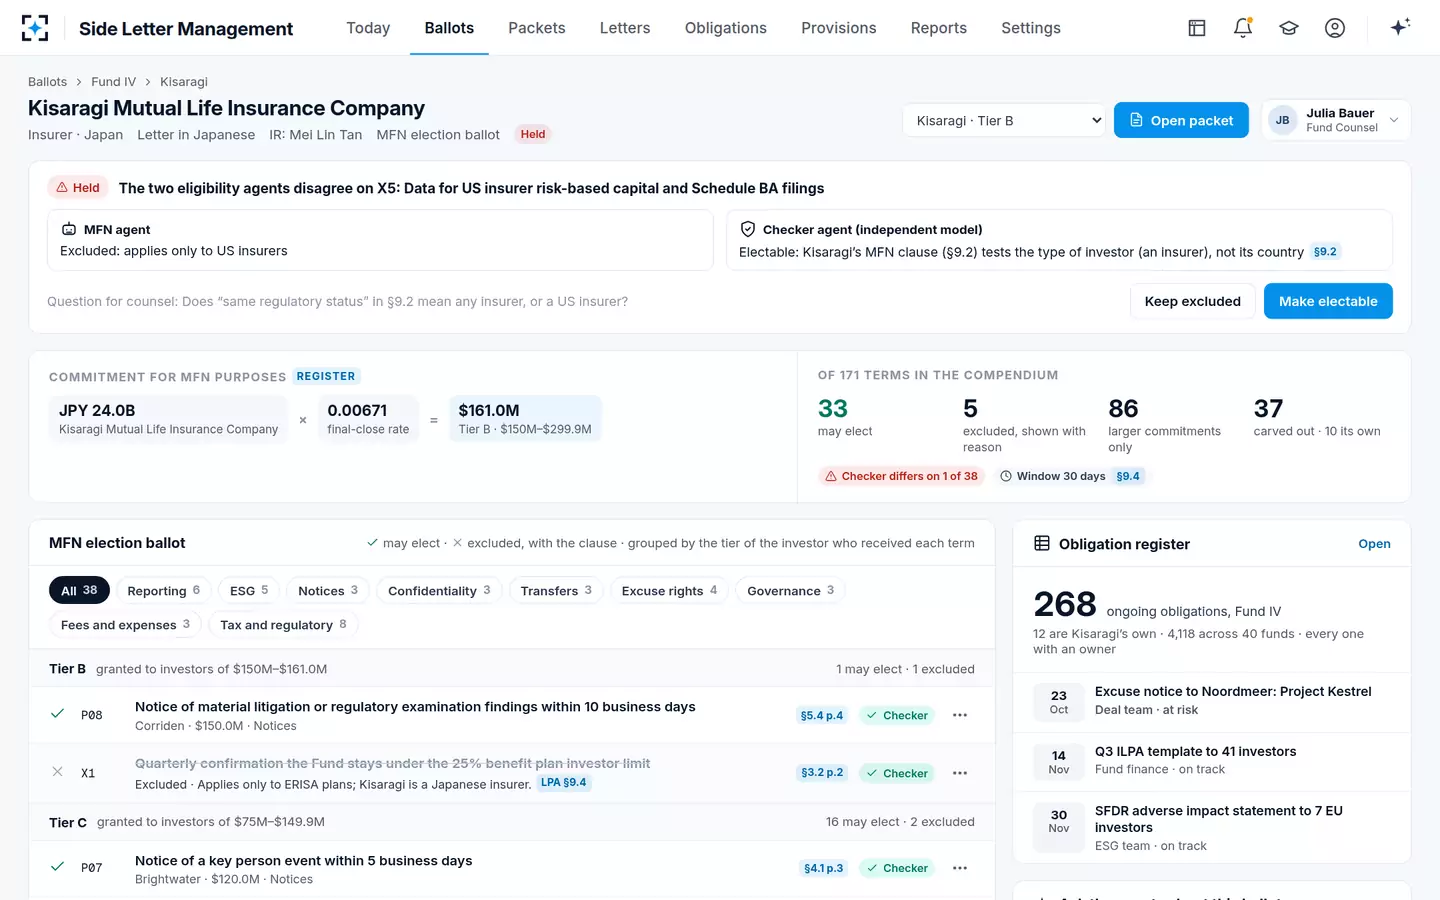This screenshot has height=900, width=1440.
Task: Open the more menu for row X1
Action: tap(960, 773)
